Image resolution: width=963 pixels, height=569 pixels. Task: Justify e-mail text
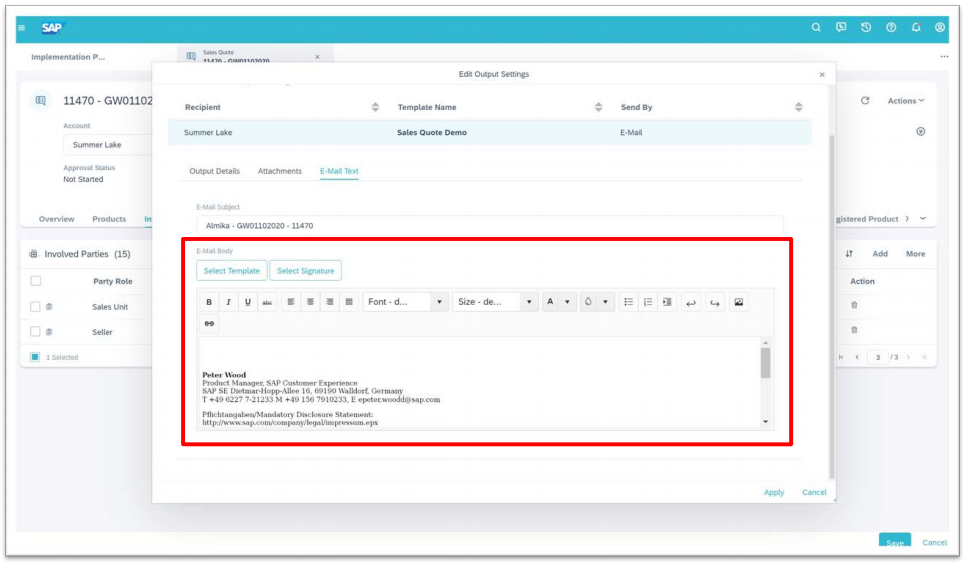point(349,302)
